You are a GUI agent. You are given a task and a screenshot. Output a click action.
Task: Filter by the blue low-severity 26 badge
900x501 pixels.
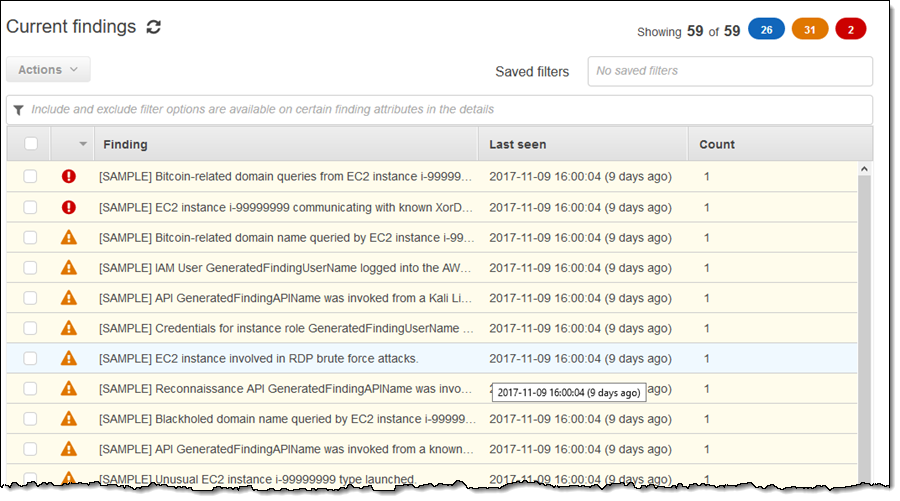[766, 31]
